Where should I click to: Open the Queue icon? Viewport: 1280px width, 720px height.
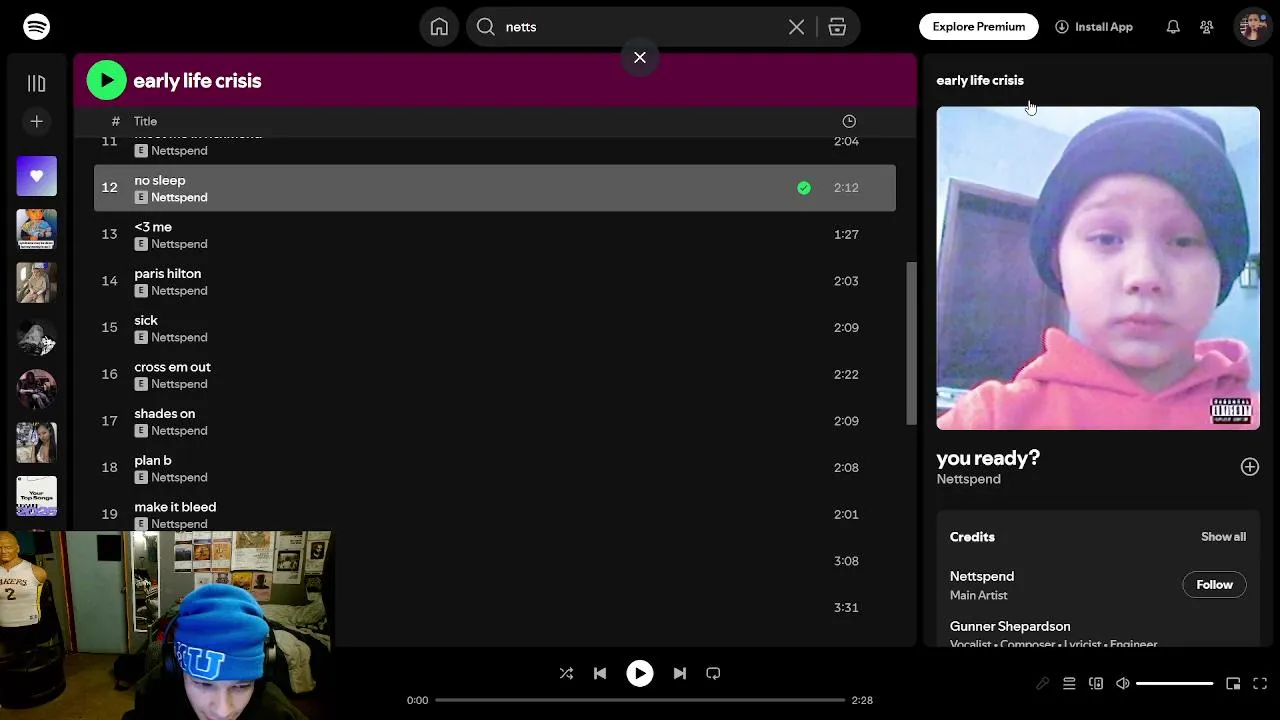(1069, 684)
